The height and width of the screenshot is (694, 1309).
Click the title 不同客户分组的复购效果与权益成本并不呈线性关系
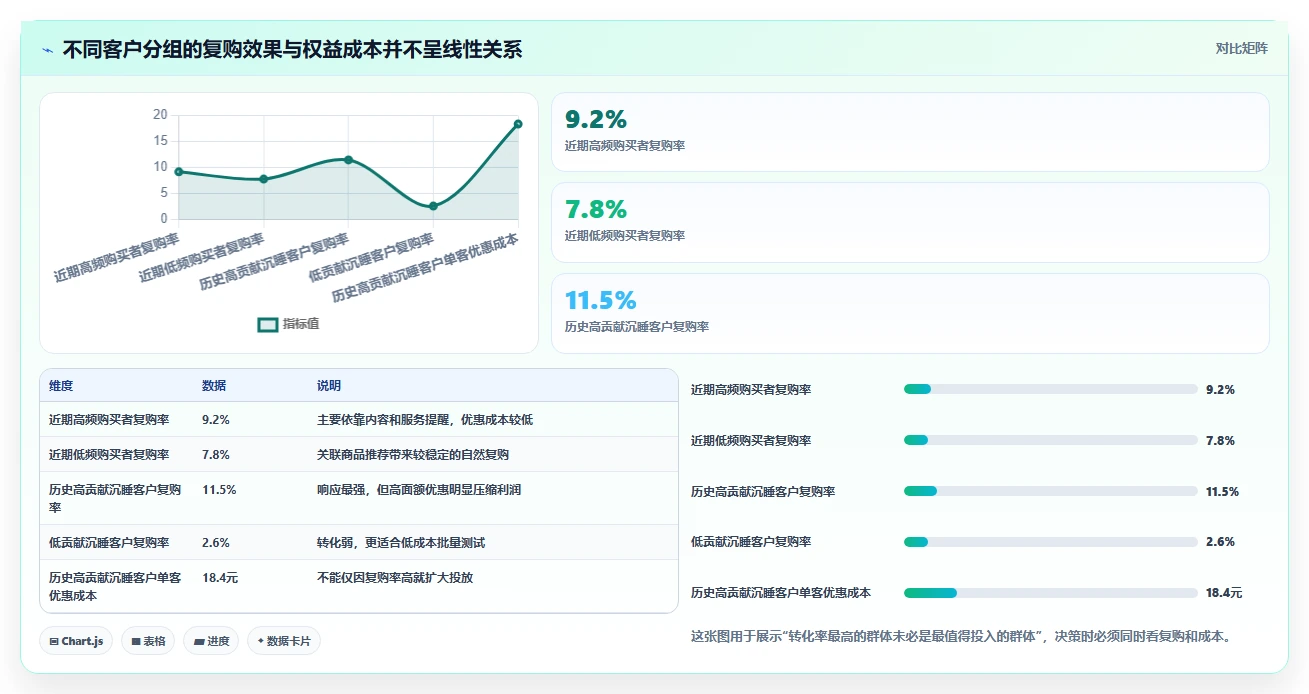tap(292, 50)
